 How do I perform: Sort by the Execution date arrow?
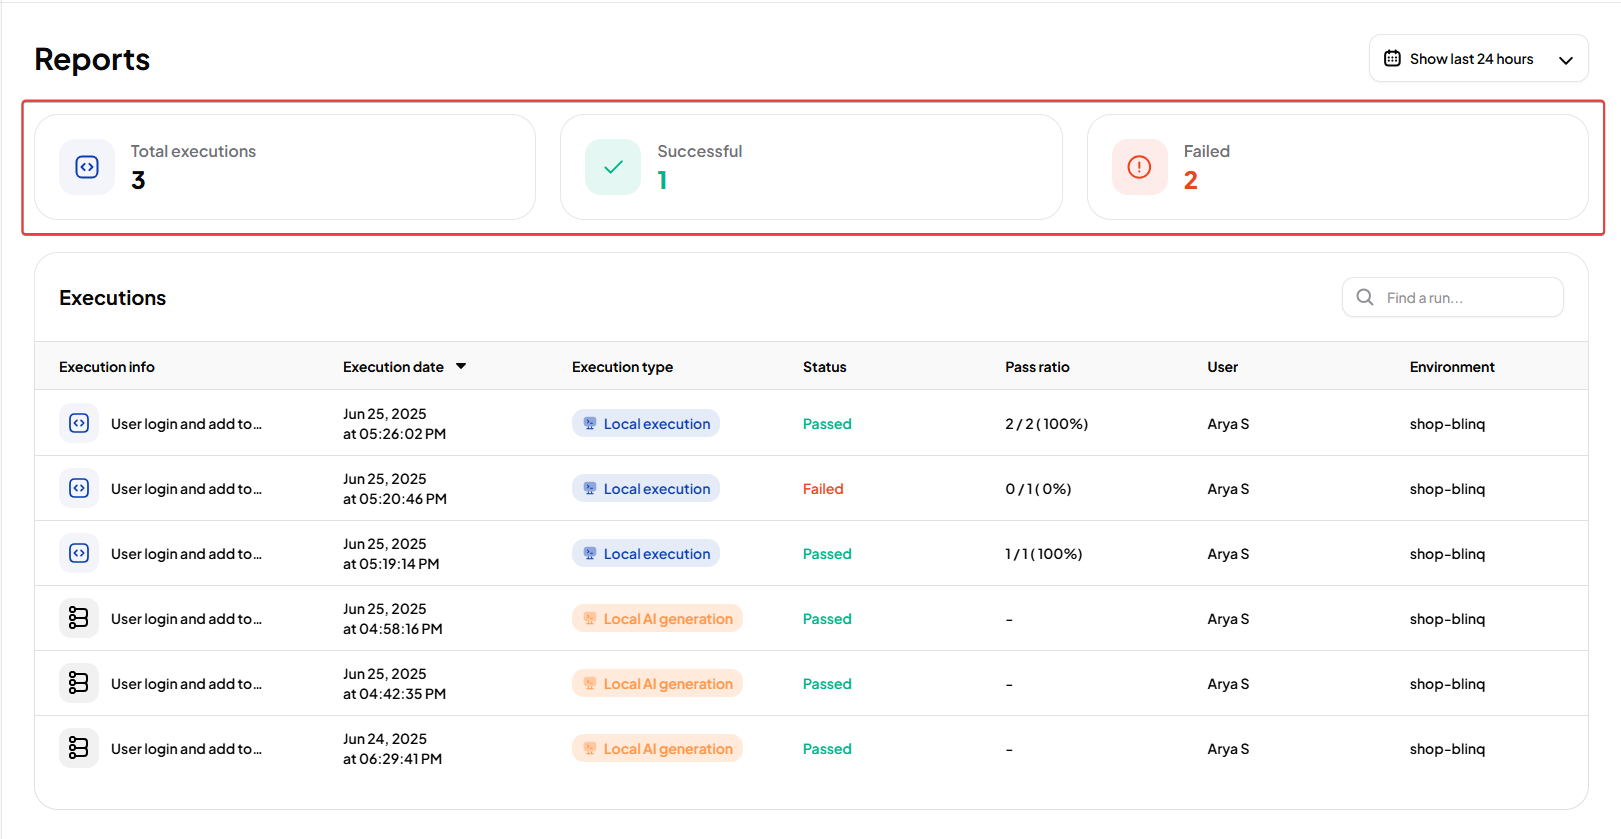[461, 366]
